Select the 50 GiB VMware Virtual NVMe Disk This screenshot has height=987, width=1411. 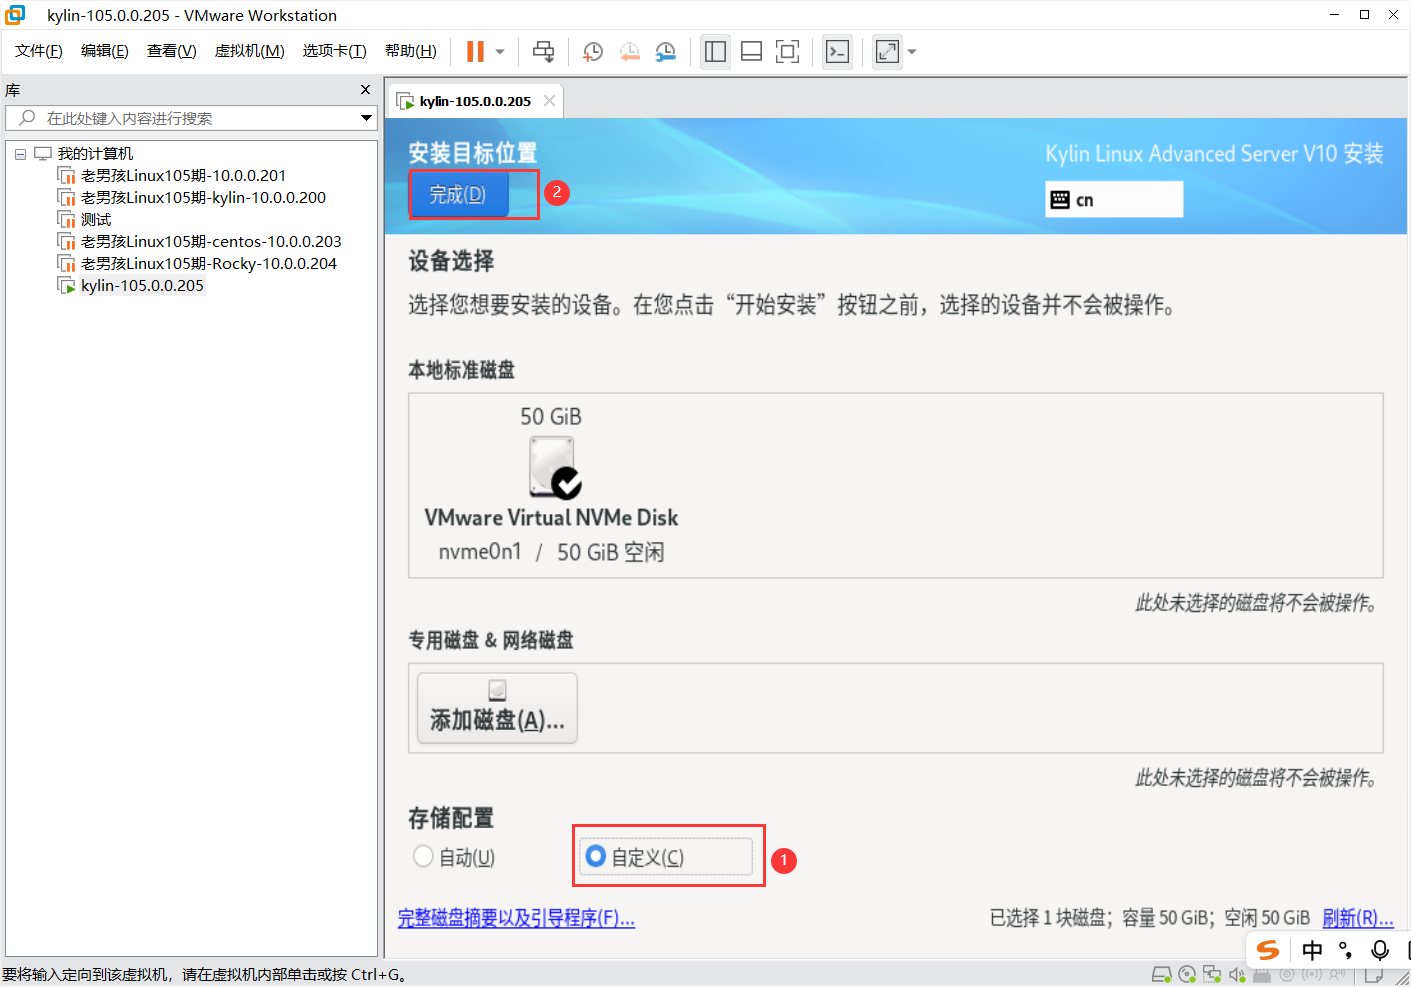coord(551,485)
